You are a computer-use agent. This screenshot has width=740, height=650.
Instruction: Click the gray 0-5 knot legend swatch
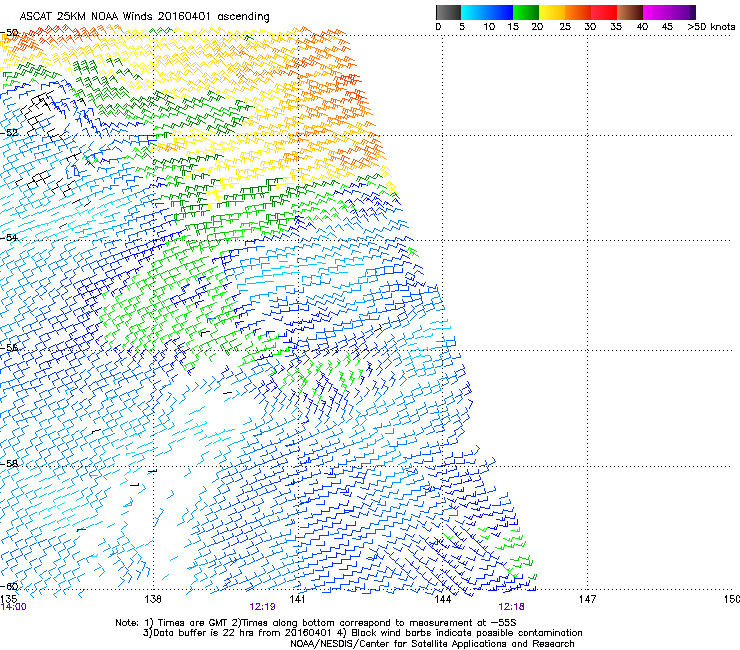(x=448, y=12)
